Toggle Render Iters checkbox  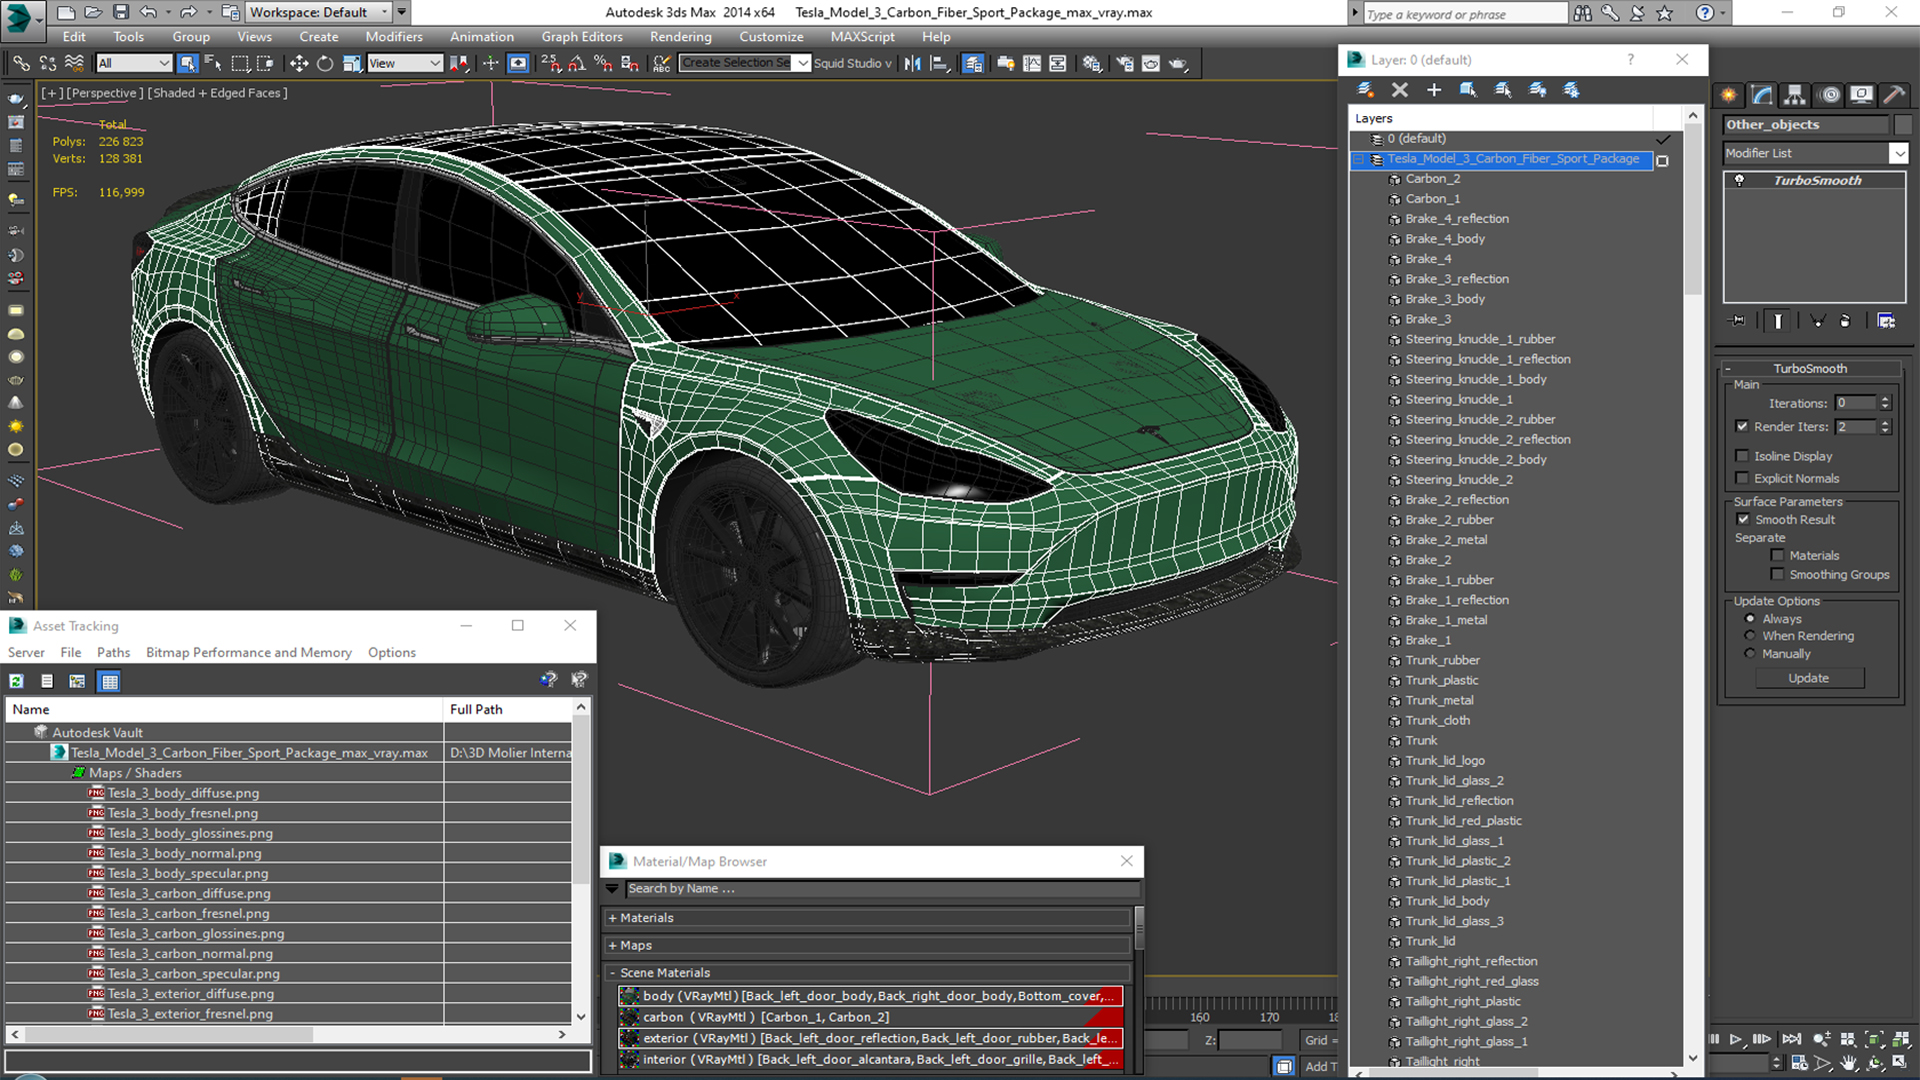tap(1742, 426)
